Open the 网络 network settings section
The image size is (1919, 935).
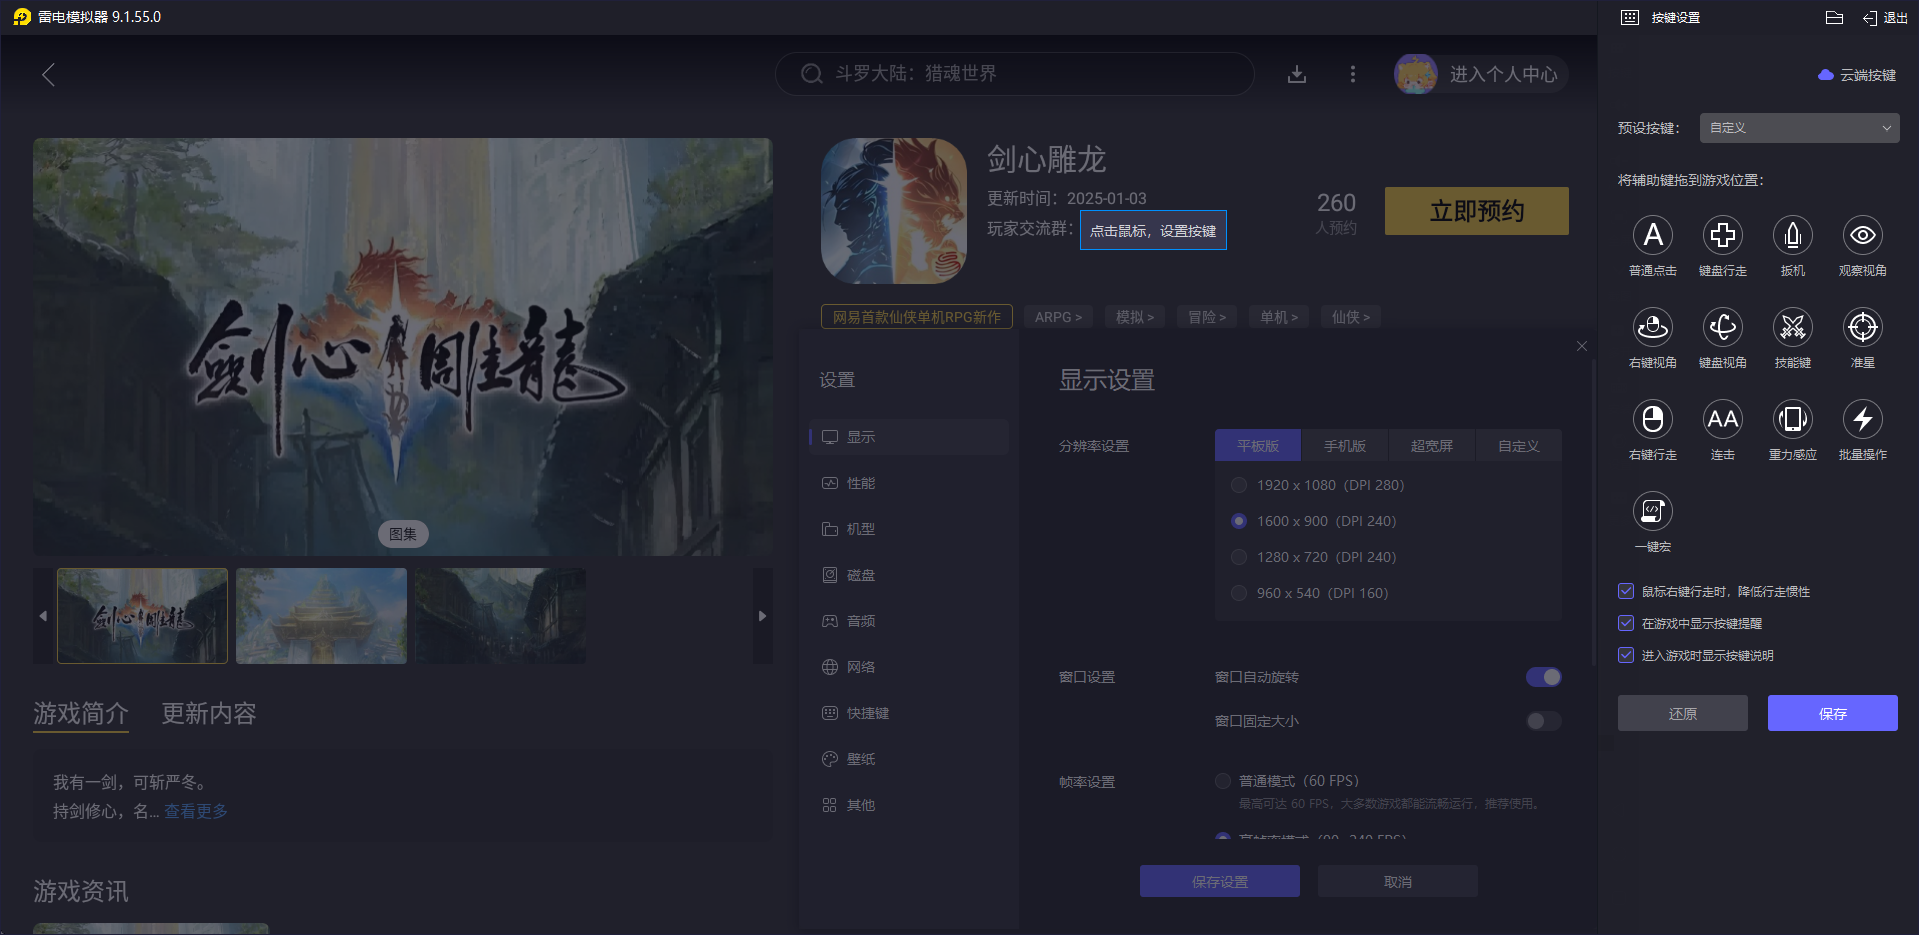click(909, 667)
